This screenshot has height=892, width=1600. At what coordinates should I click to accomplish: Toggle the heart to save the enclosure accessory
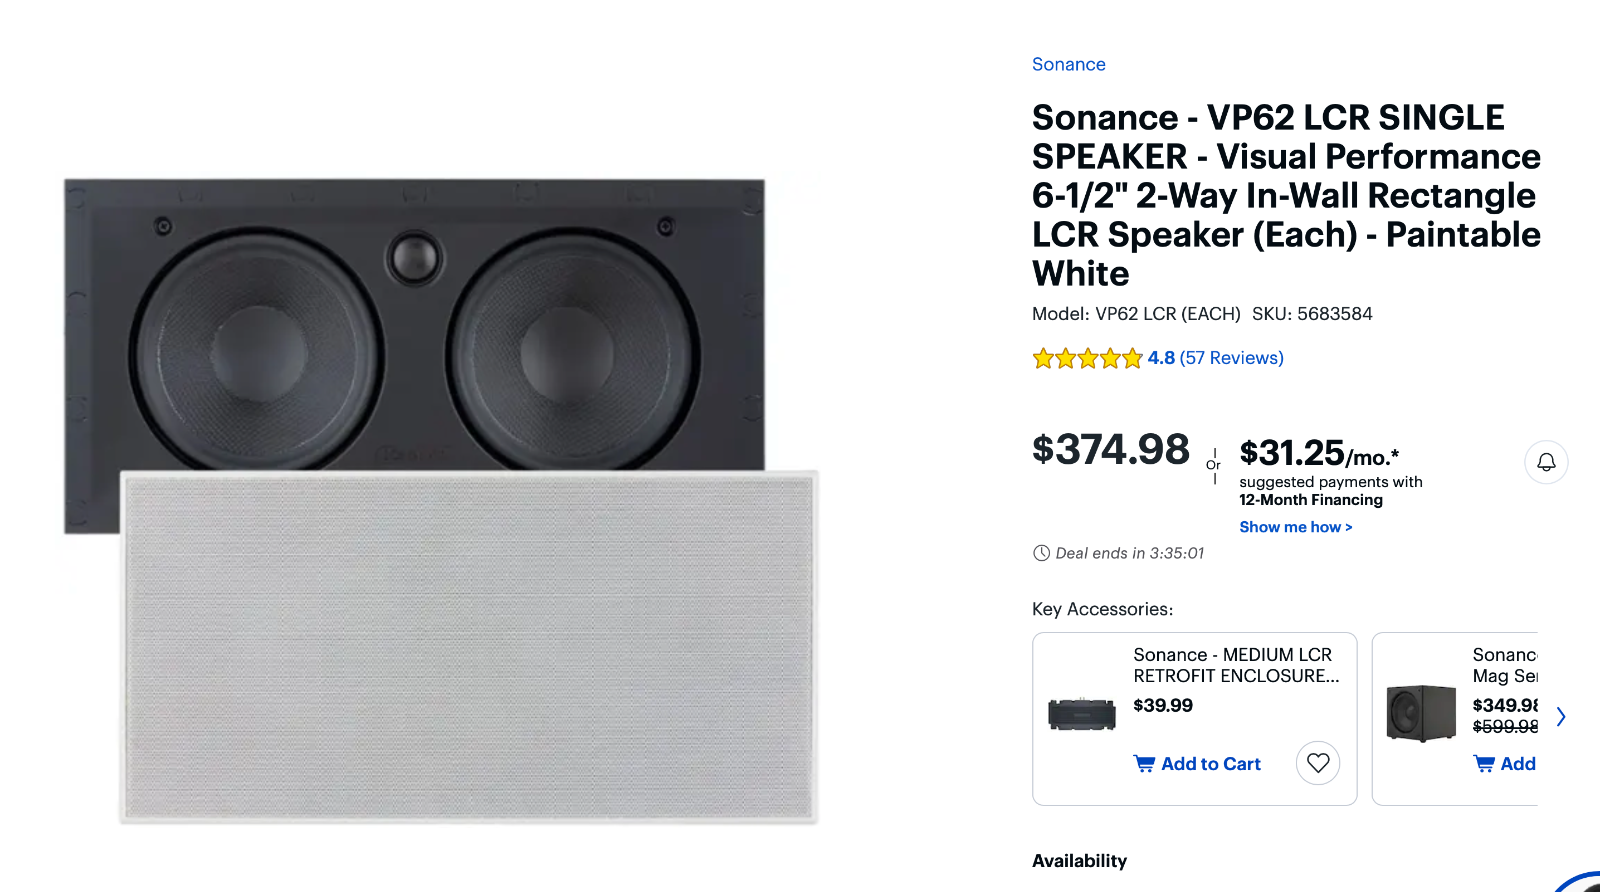pyautogui.click(x=1318, y=763)
